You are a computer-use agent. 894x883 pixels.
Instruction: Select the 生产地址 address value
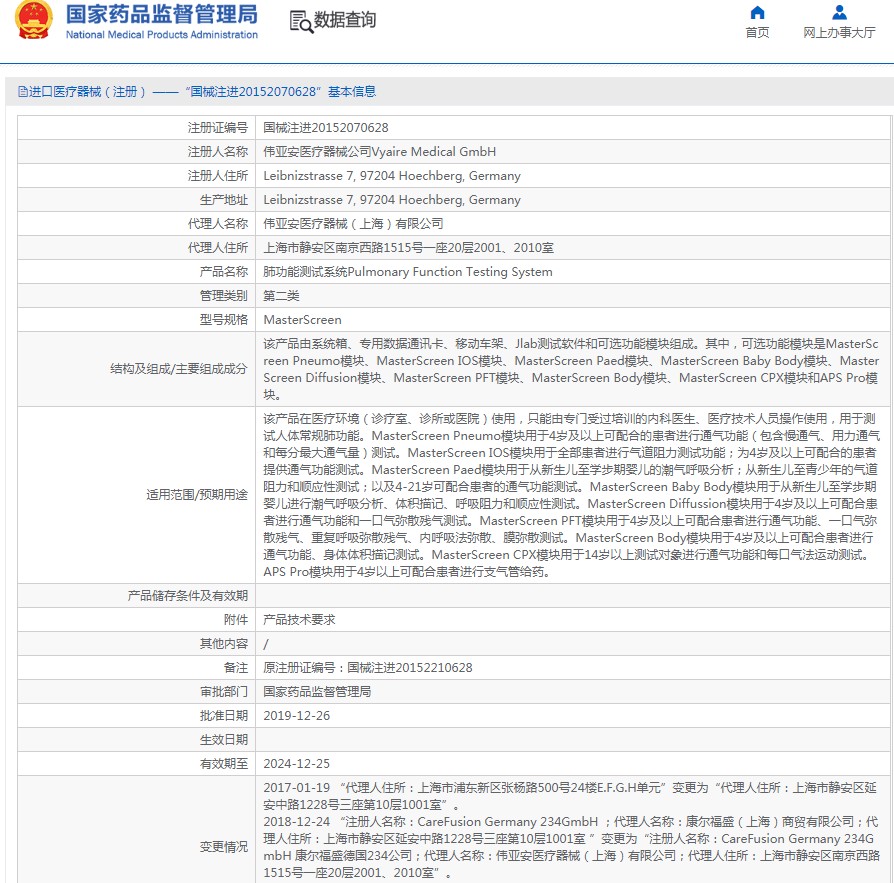[x=392, y=200]
